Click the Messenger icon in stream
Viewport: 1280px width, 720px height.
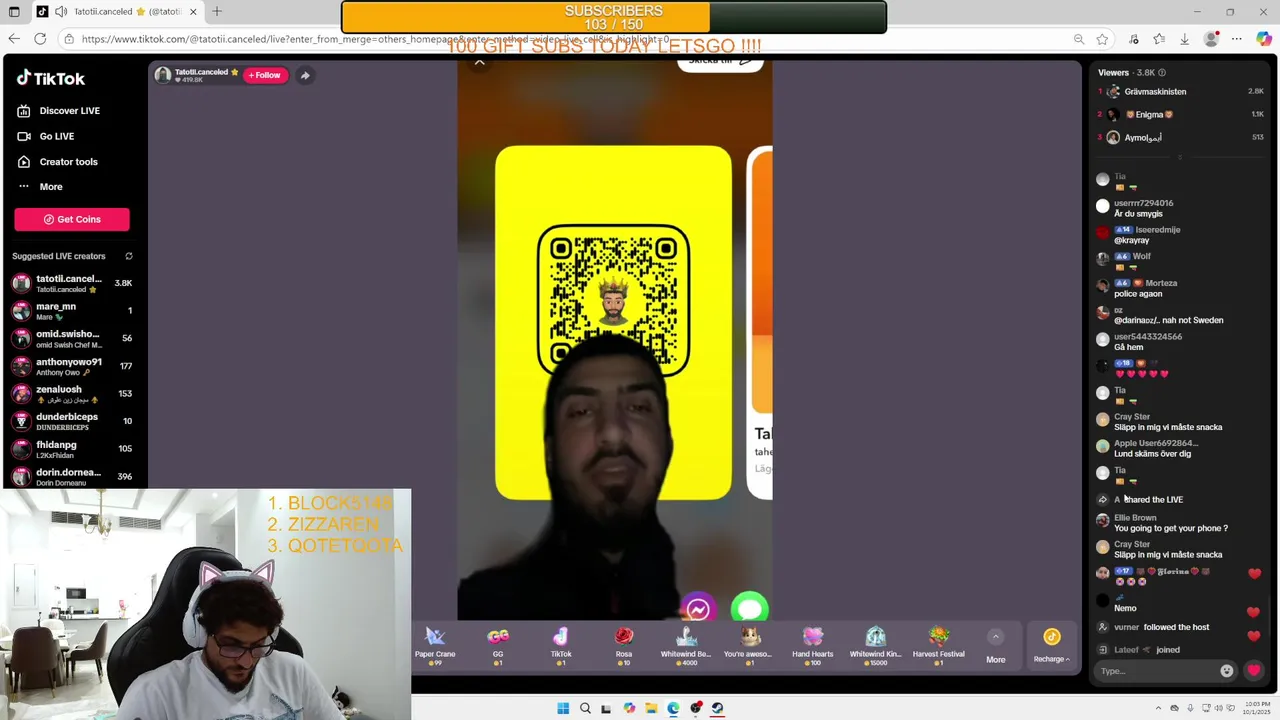click(698, 608)
